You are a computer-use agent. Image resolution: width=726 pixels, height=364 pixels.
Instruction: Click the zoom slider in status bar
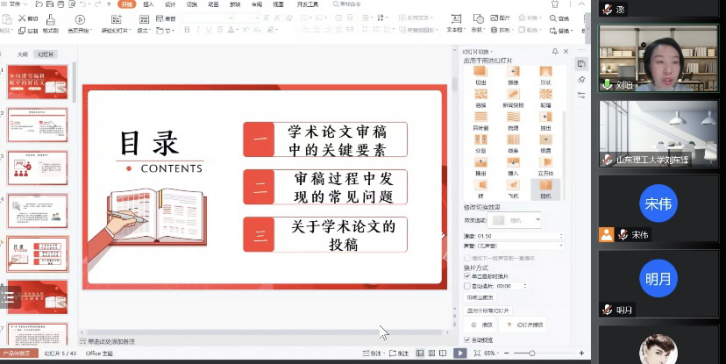(532, 353)
